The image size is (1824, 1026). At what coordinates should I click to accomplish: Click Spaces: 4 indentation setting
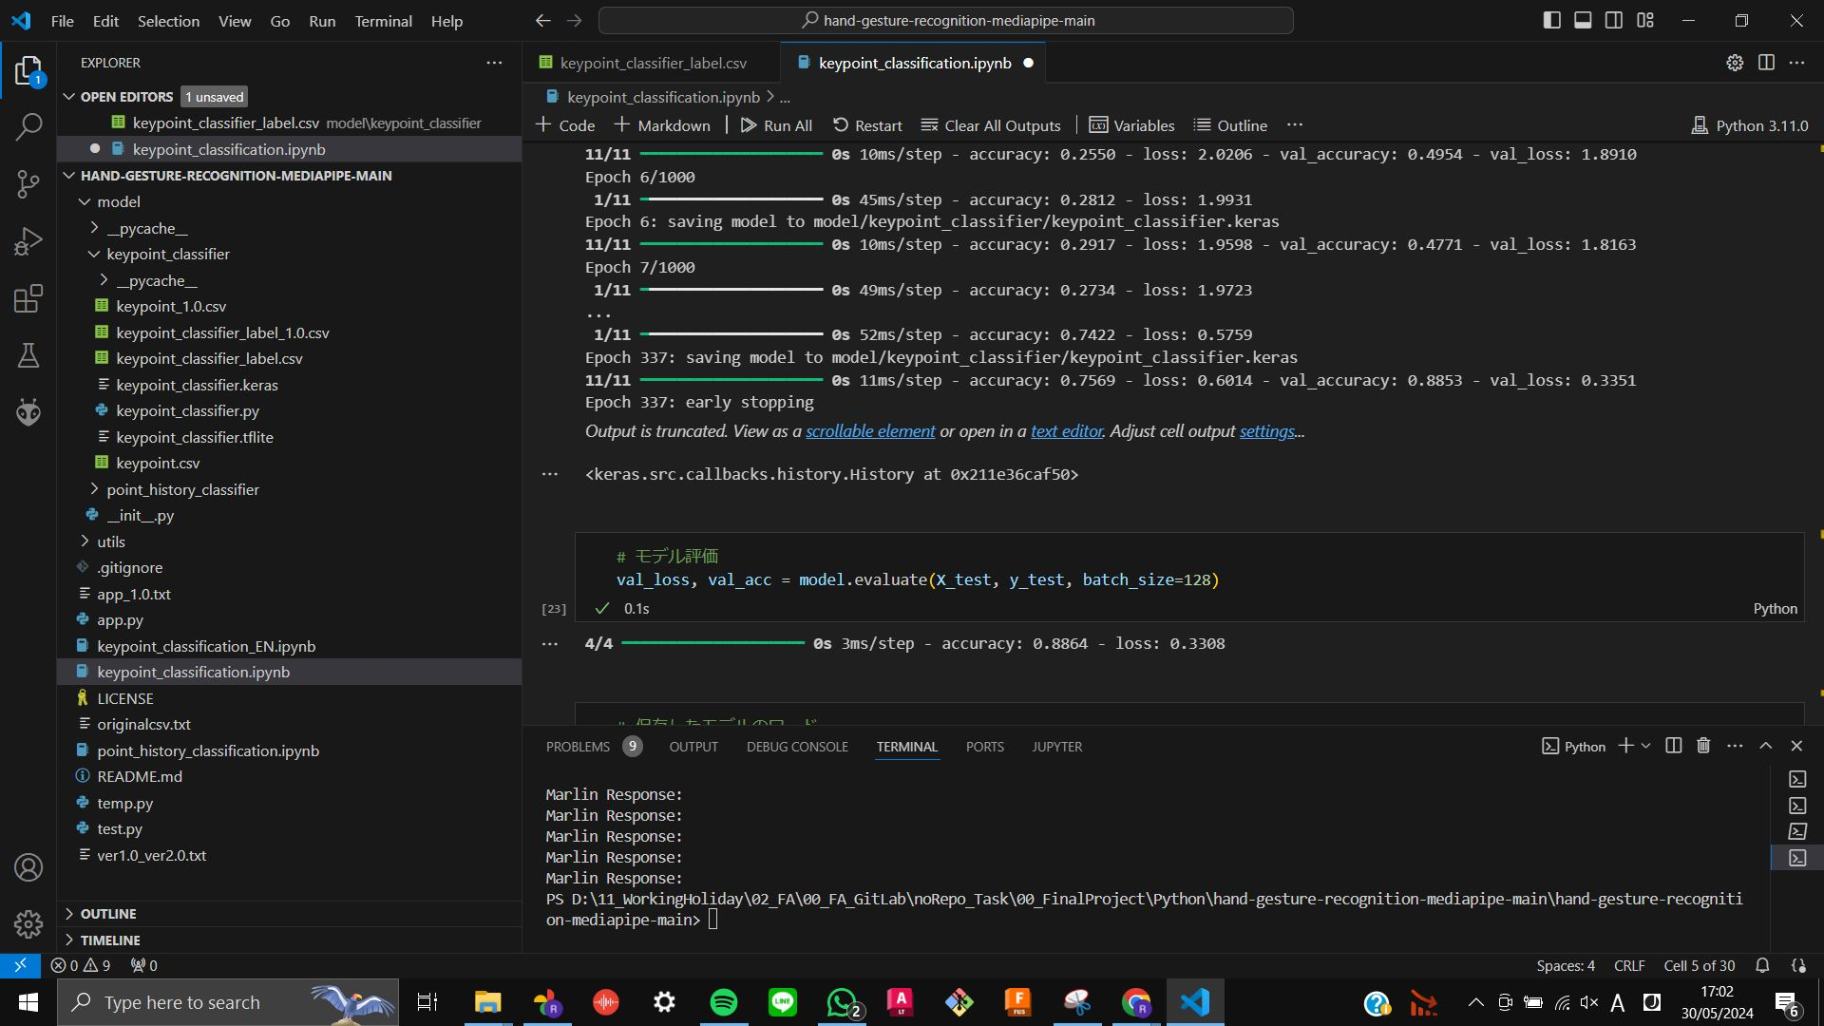[1565, 965]
